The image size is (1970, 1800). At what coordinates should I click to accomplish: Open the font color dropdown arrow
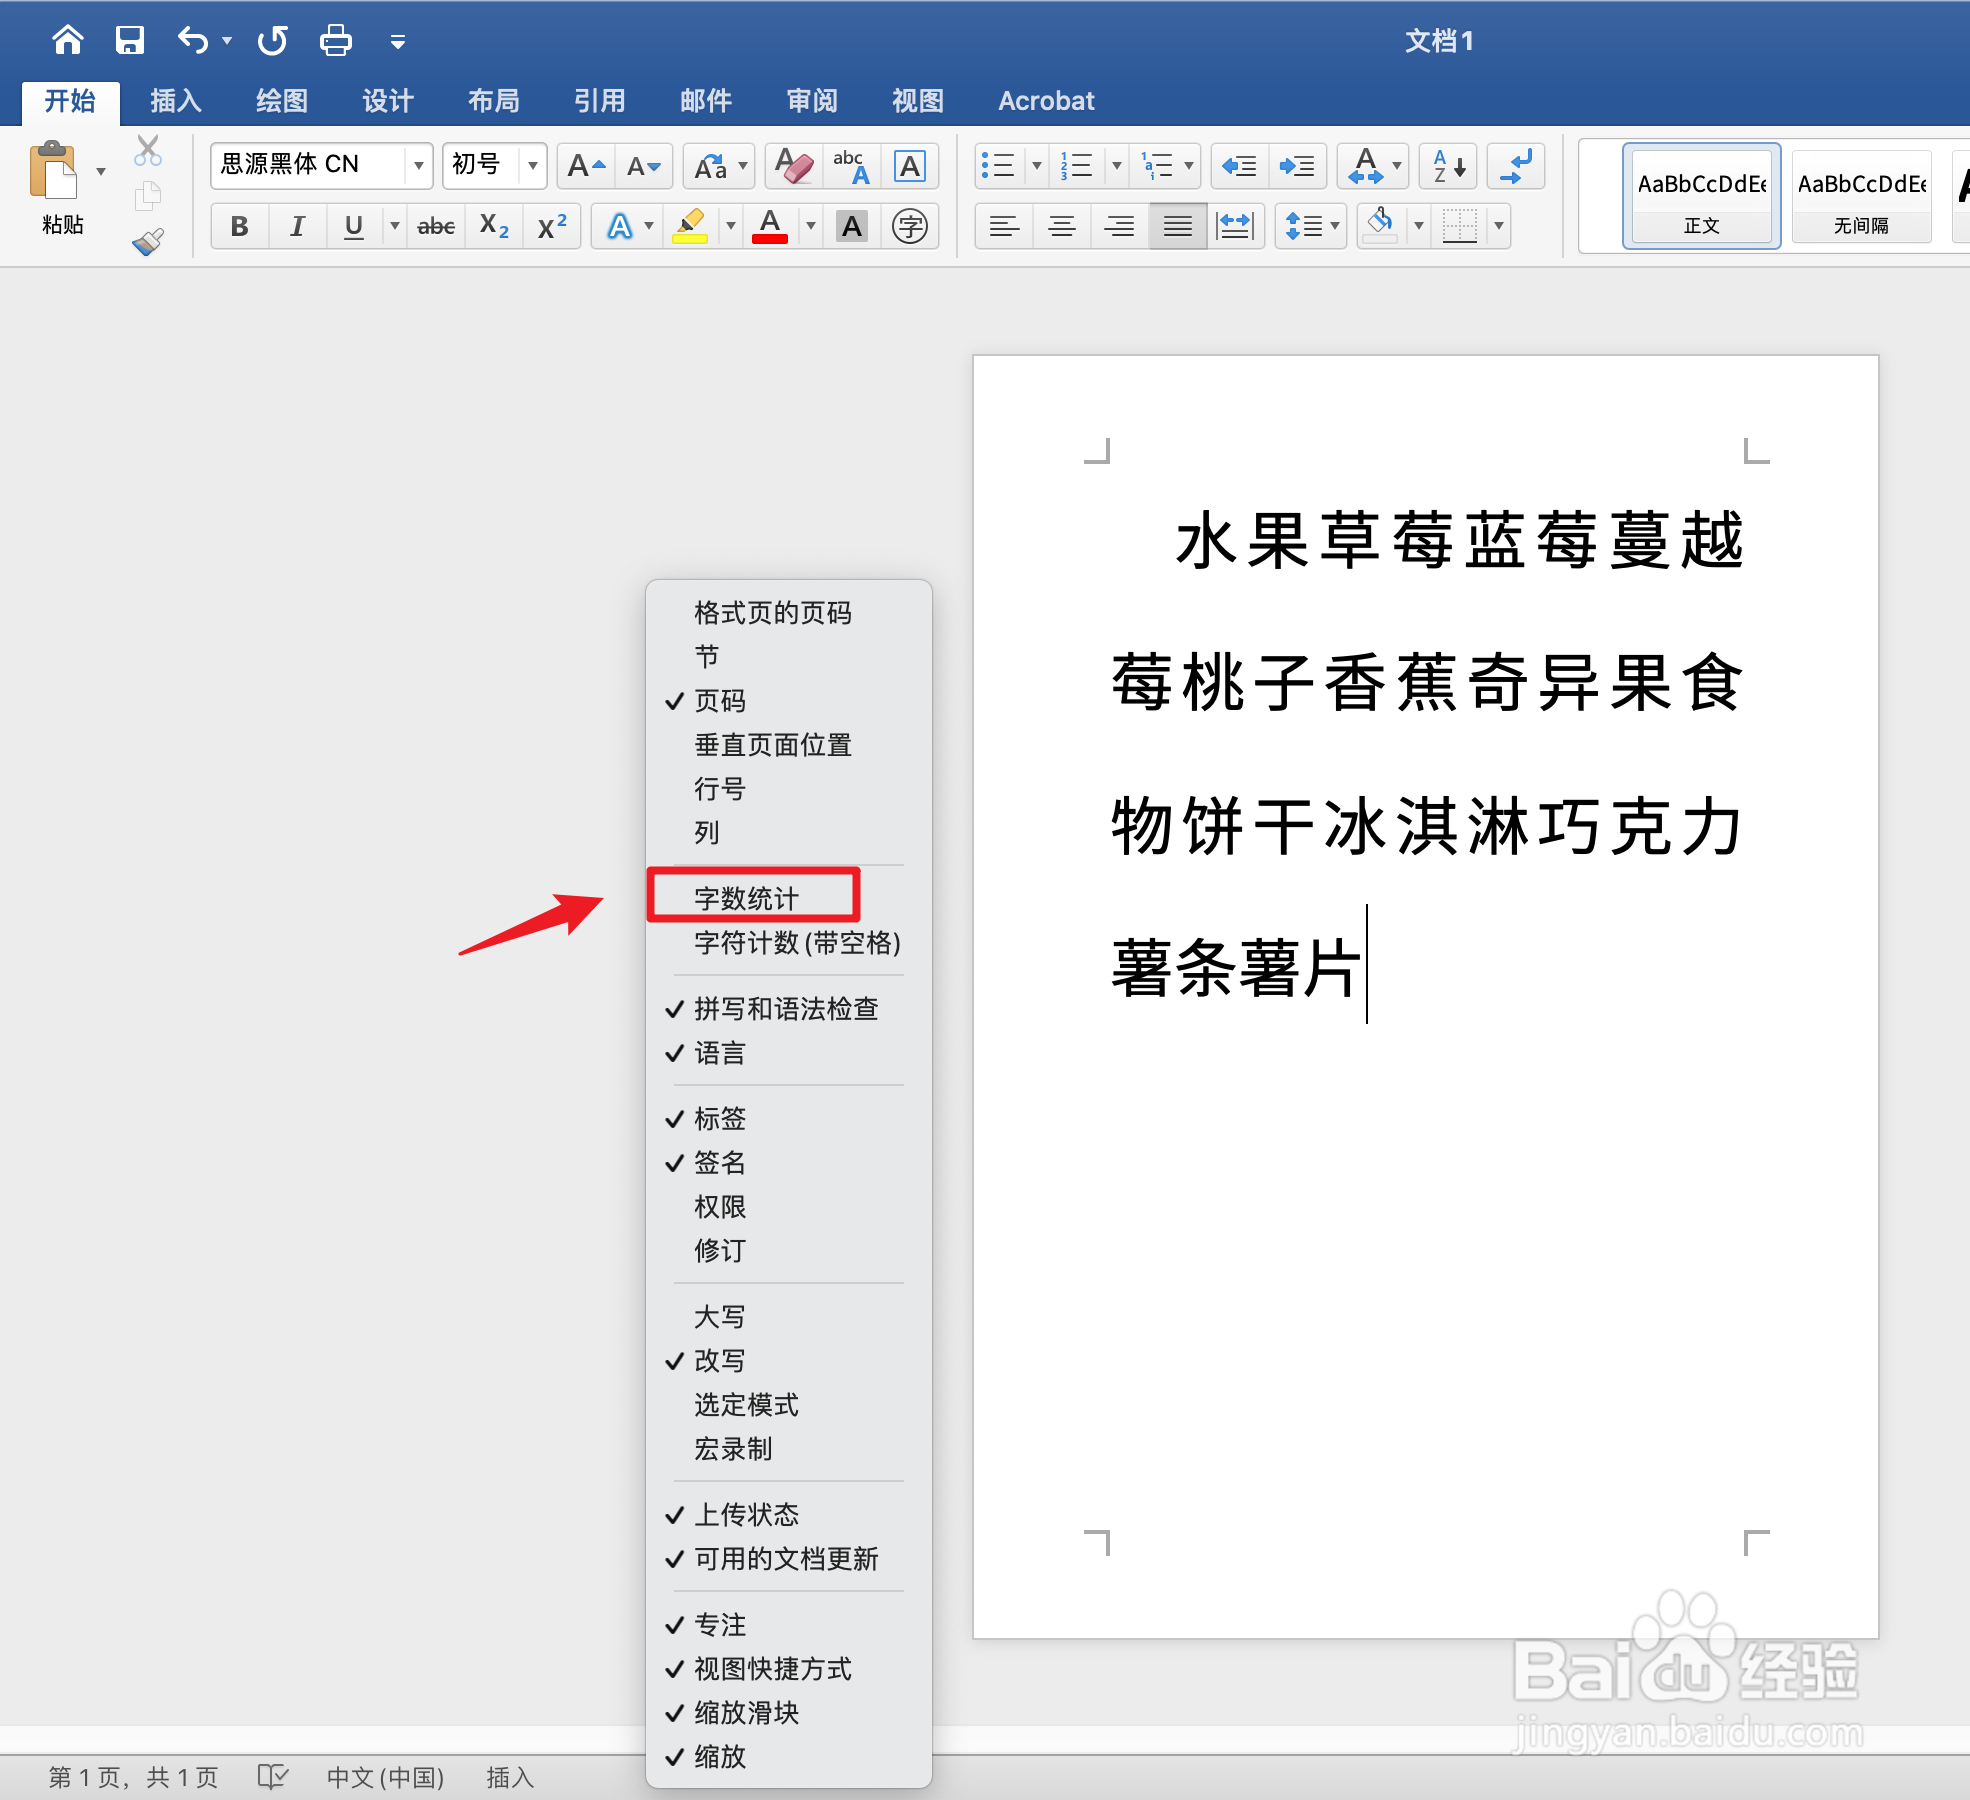click(x=810, y=226)
